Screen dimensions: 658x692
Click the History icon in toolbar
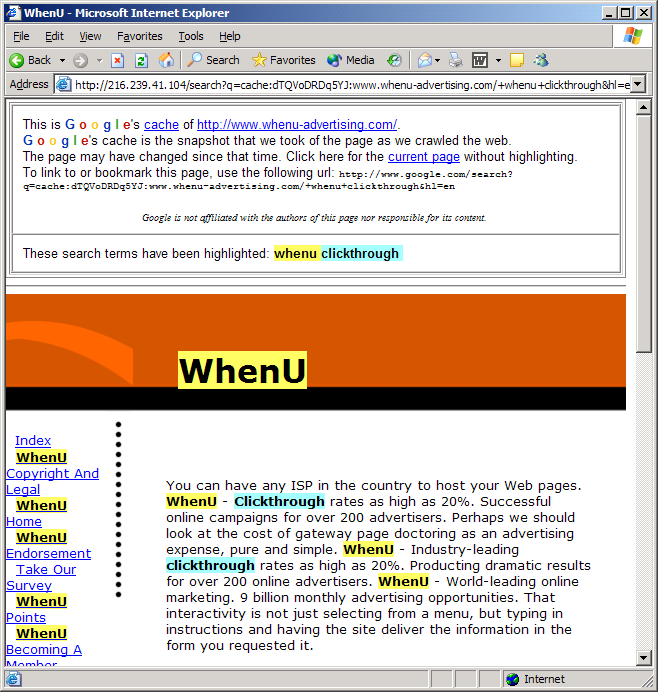(394, 60)
